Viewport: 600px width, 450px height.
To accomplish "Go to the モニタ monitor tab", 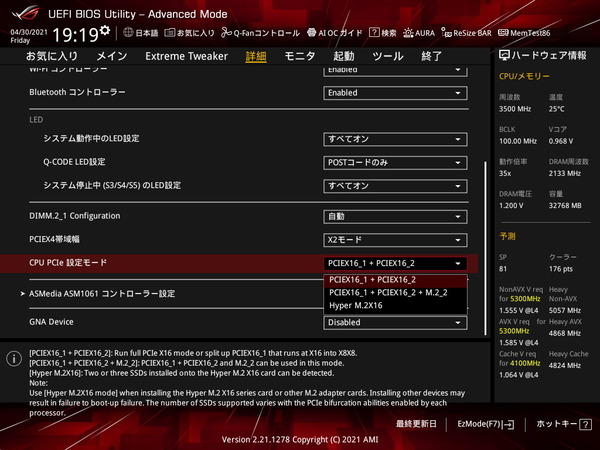I will [300, 56].
